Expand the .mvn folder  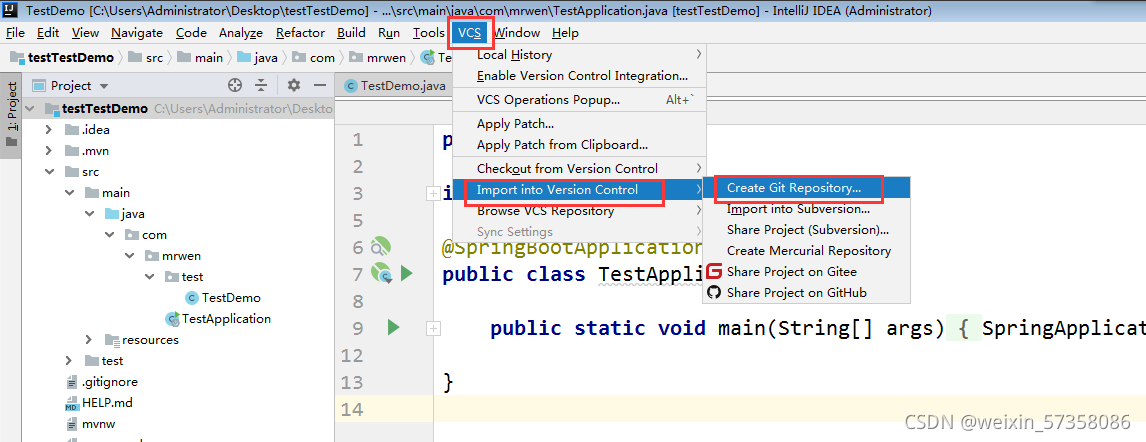coord(49,151)
